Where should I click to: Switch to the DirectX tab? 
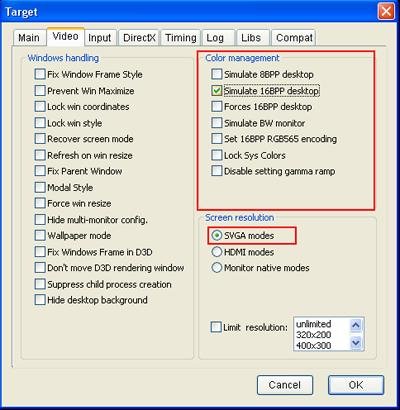(139, 38)
